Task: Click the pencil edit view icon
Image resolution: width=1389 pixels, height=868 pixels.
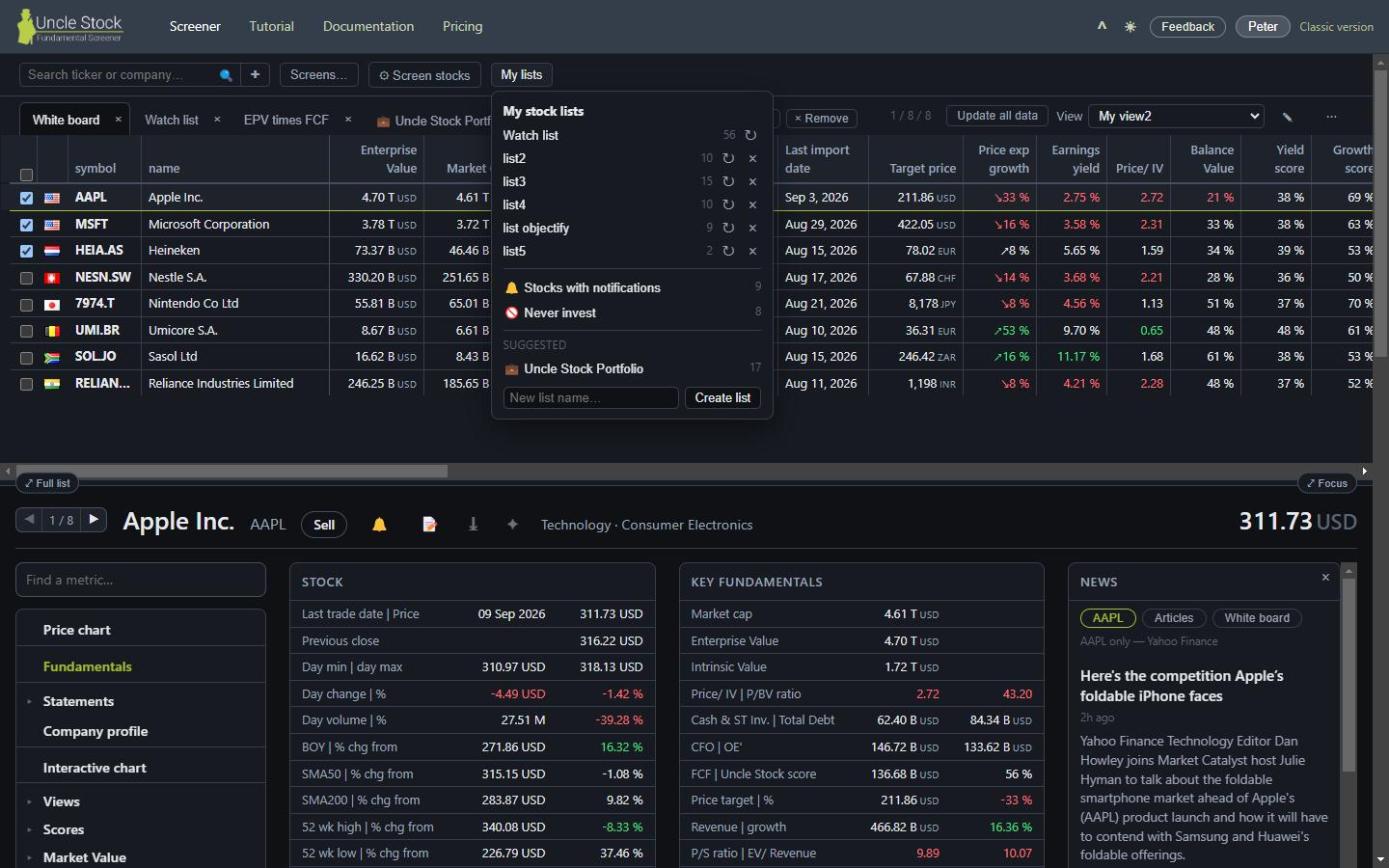Action: 1288,117
